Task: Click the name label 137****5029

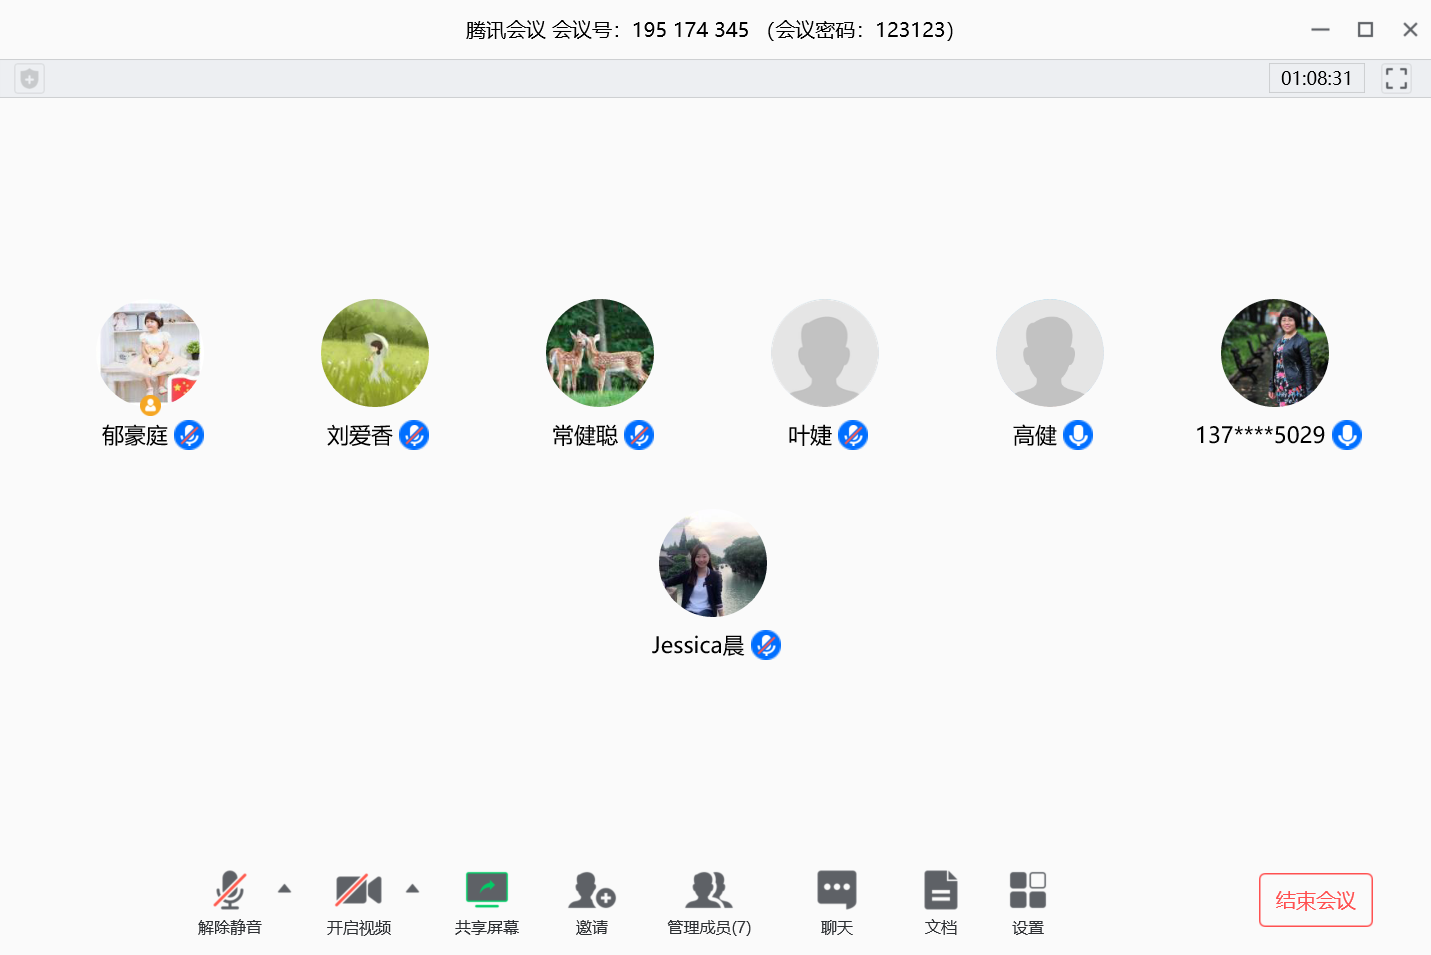Action: tap(1260, 436)
